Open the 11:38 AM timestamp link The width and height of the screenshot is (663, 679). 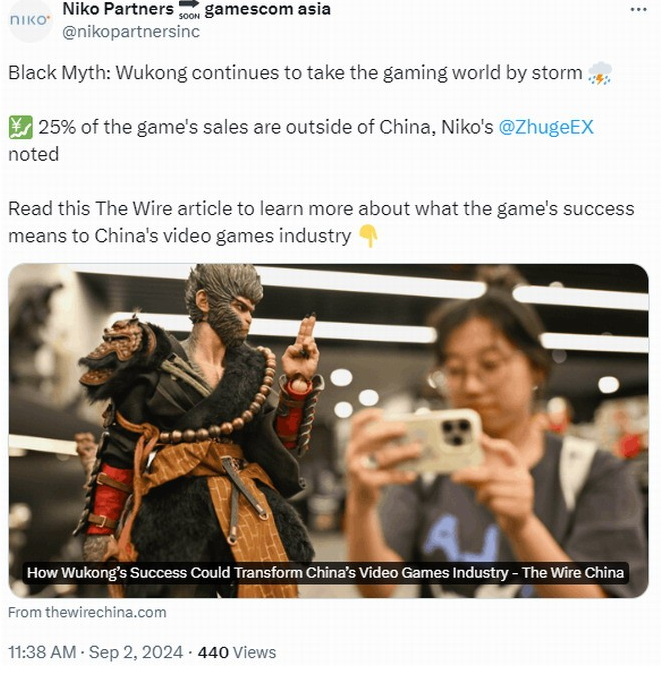(x=42, y=652)
